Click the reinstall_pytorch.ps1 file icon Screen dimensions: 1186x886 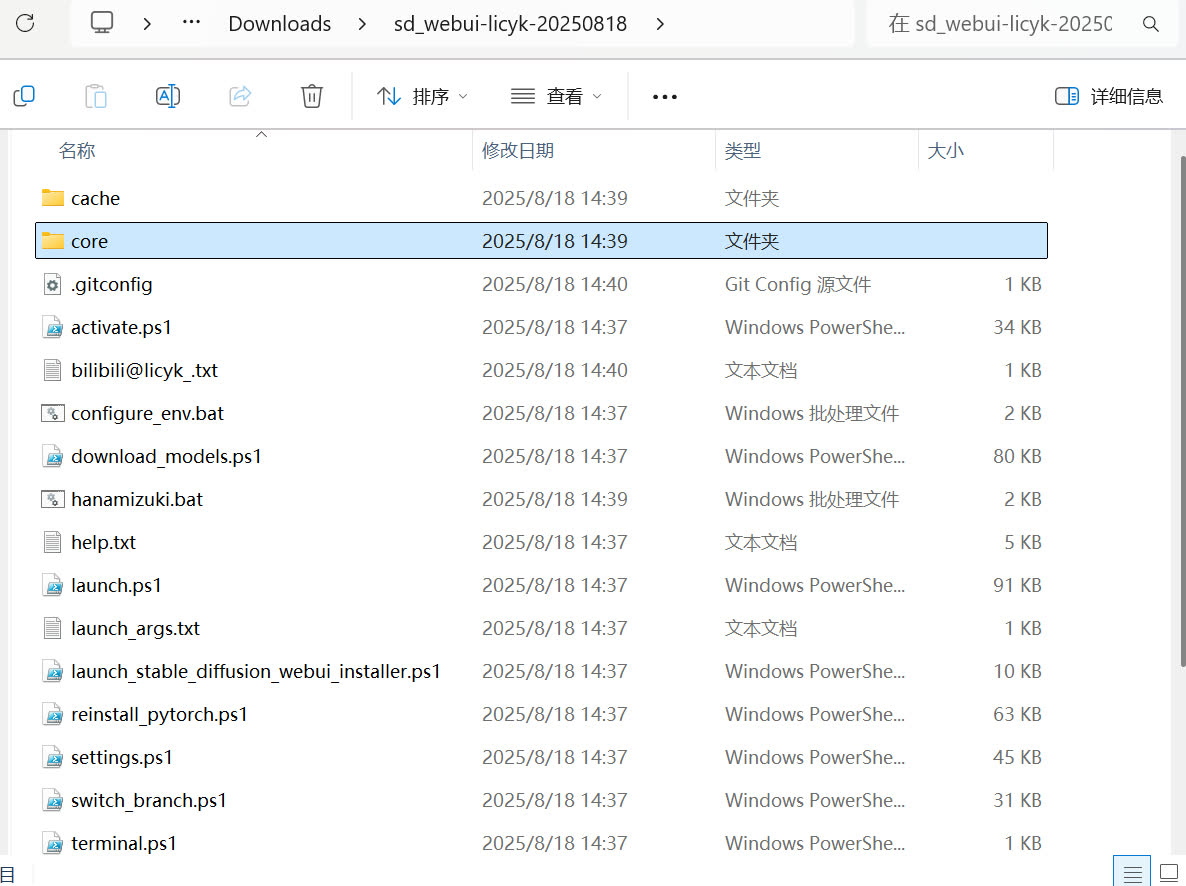pyautogui.click(x=52, y=714)
